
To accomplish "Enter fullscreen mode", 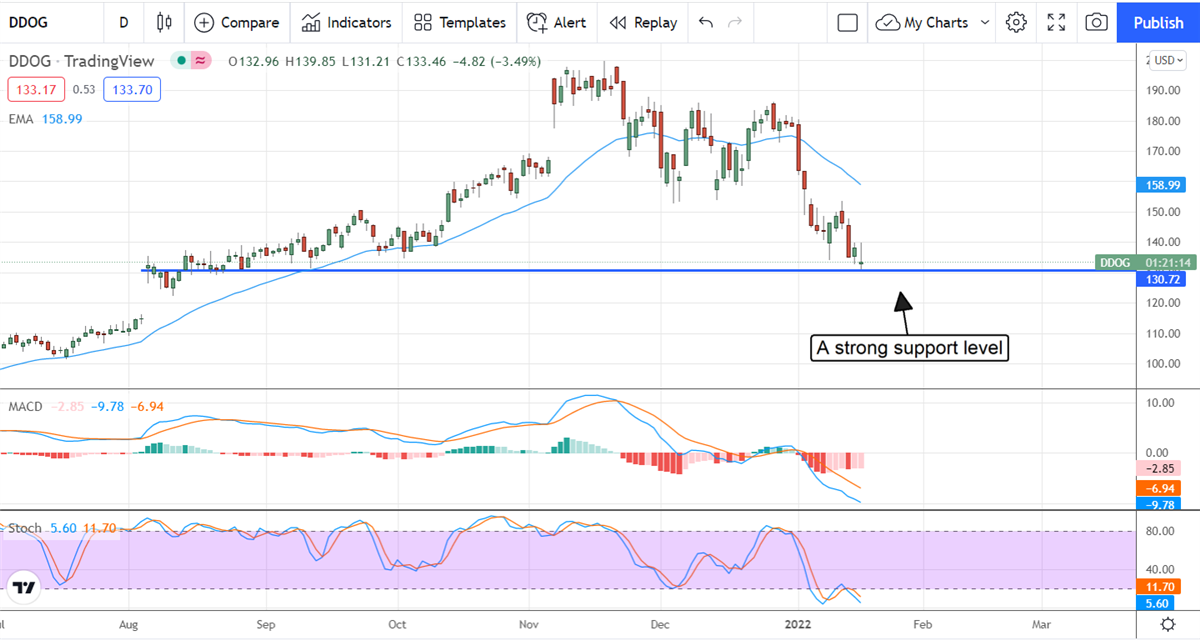I will click(x=1056, y=22).
